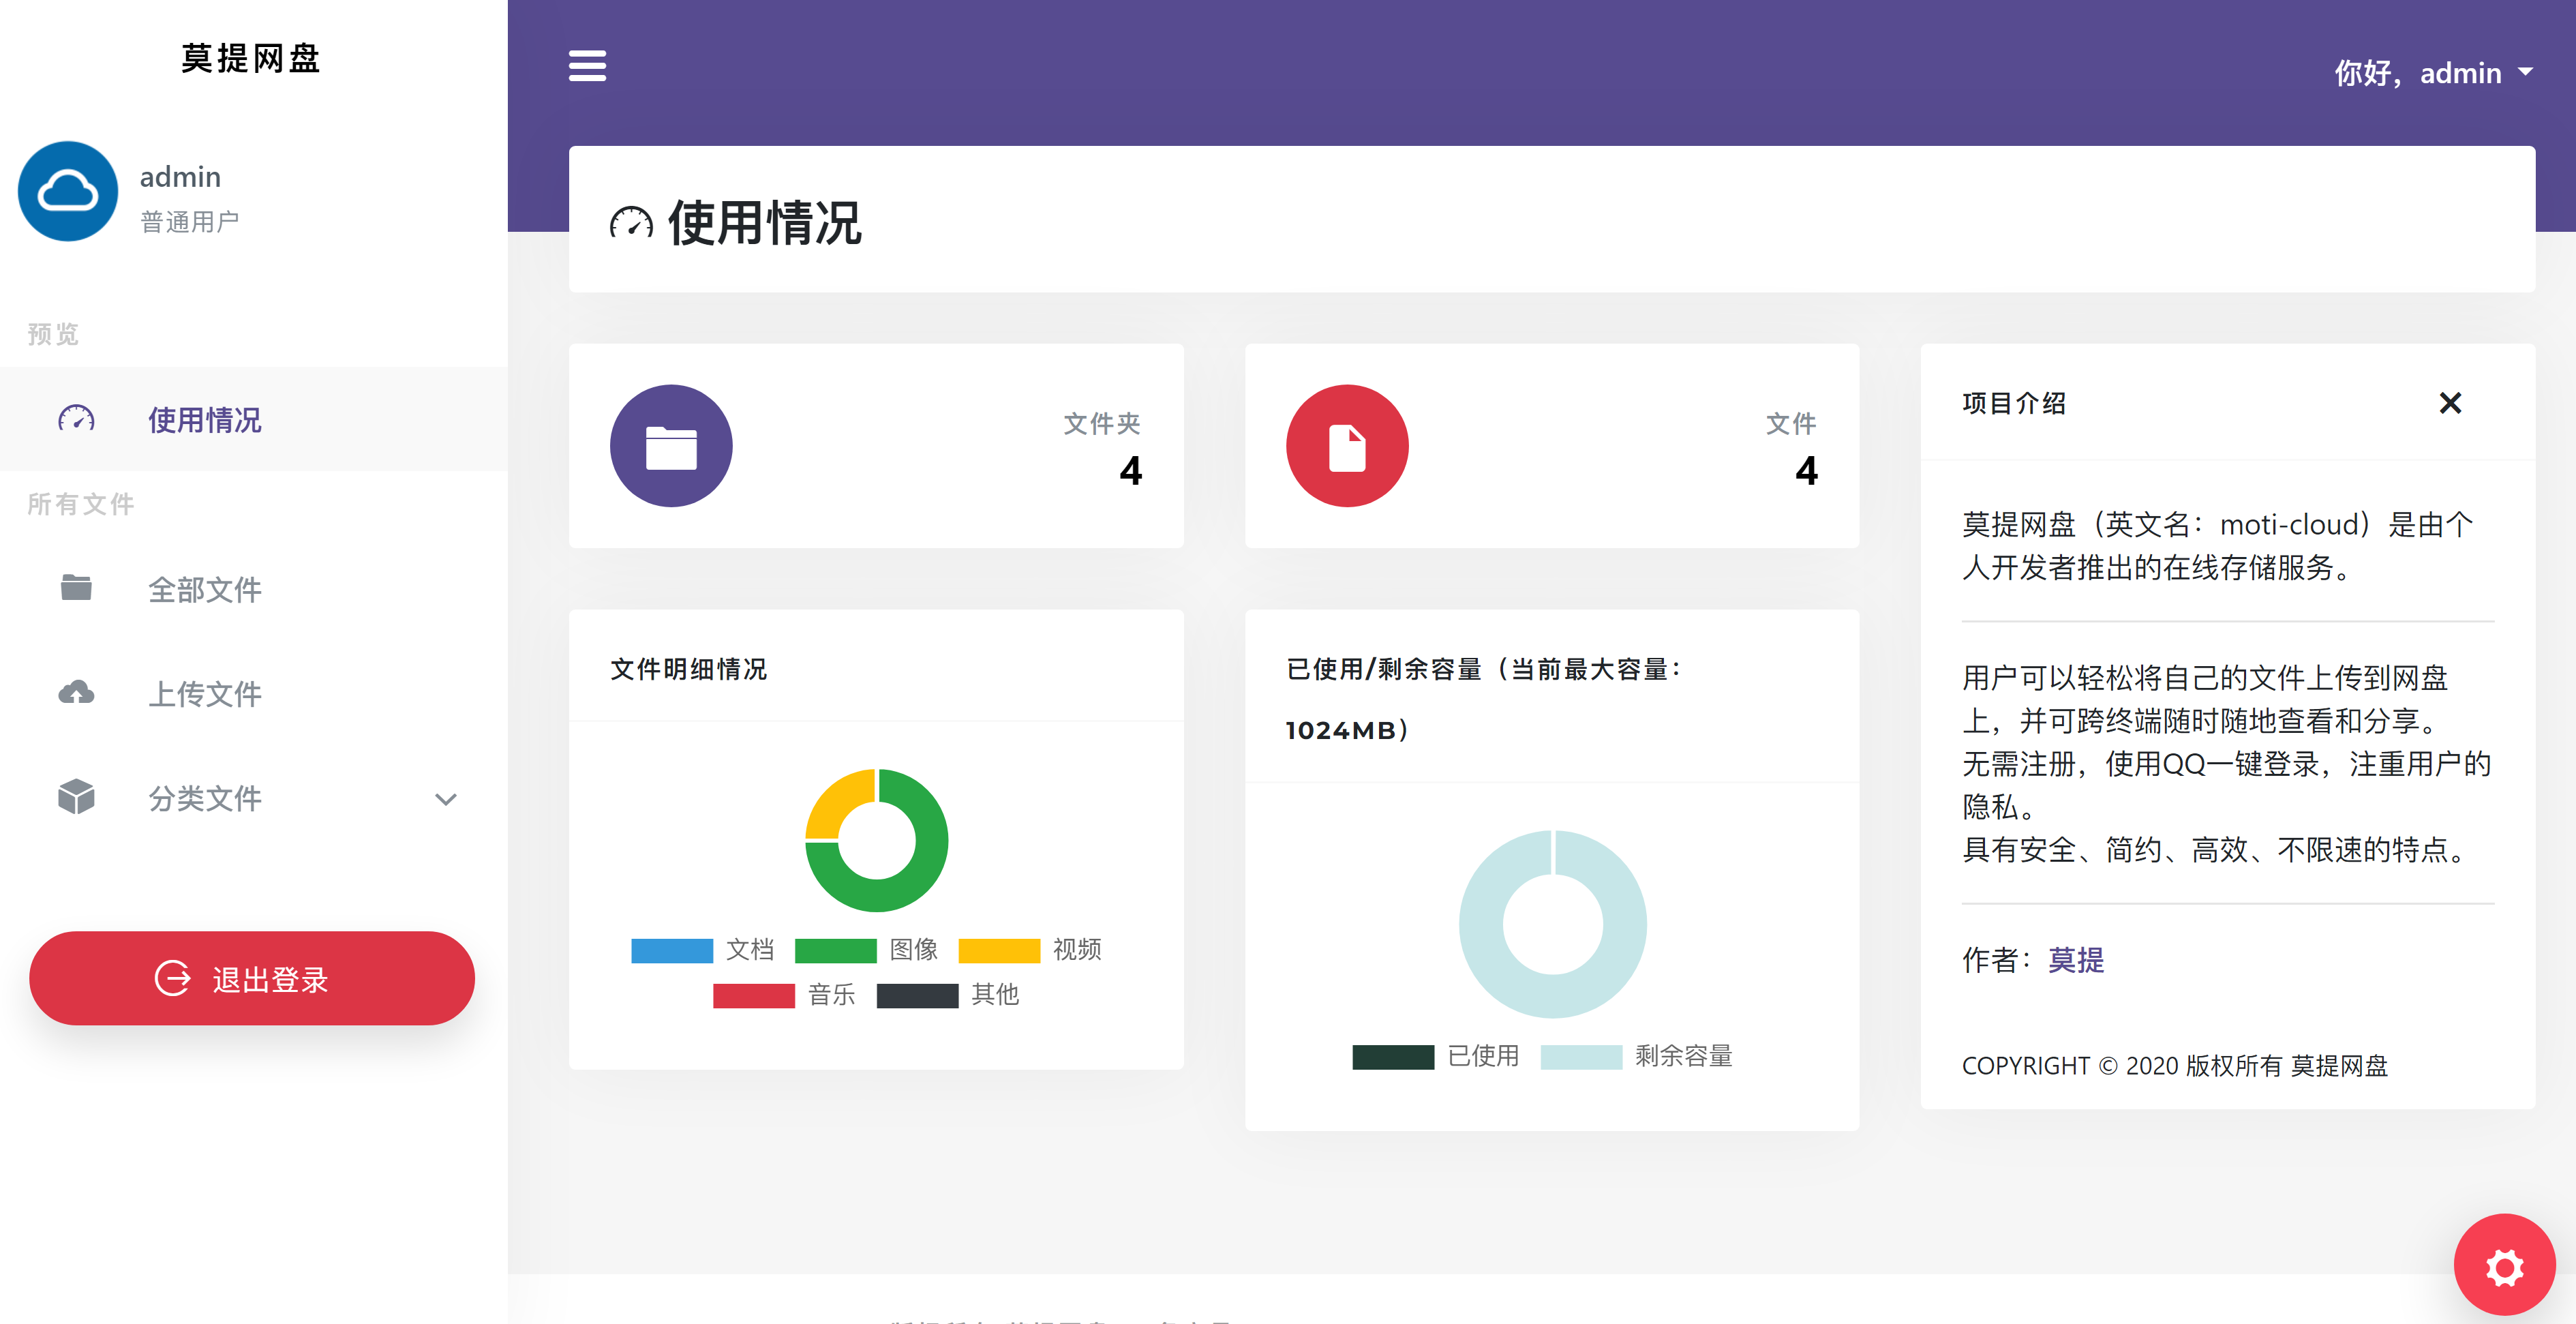Click the logout arrow icon in 退出登录
Screen dimensions: 2576x1324
(173, 978)
